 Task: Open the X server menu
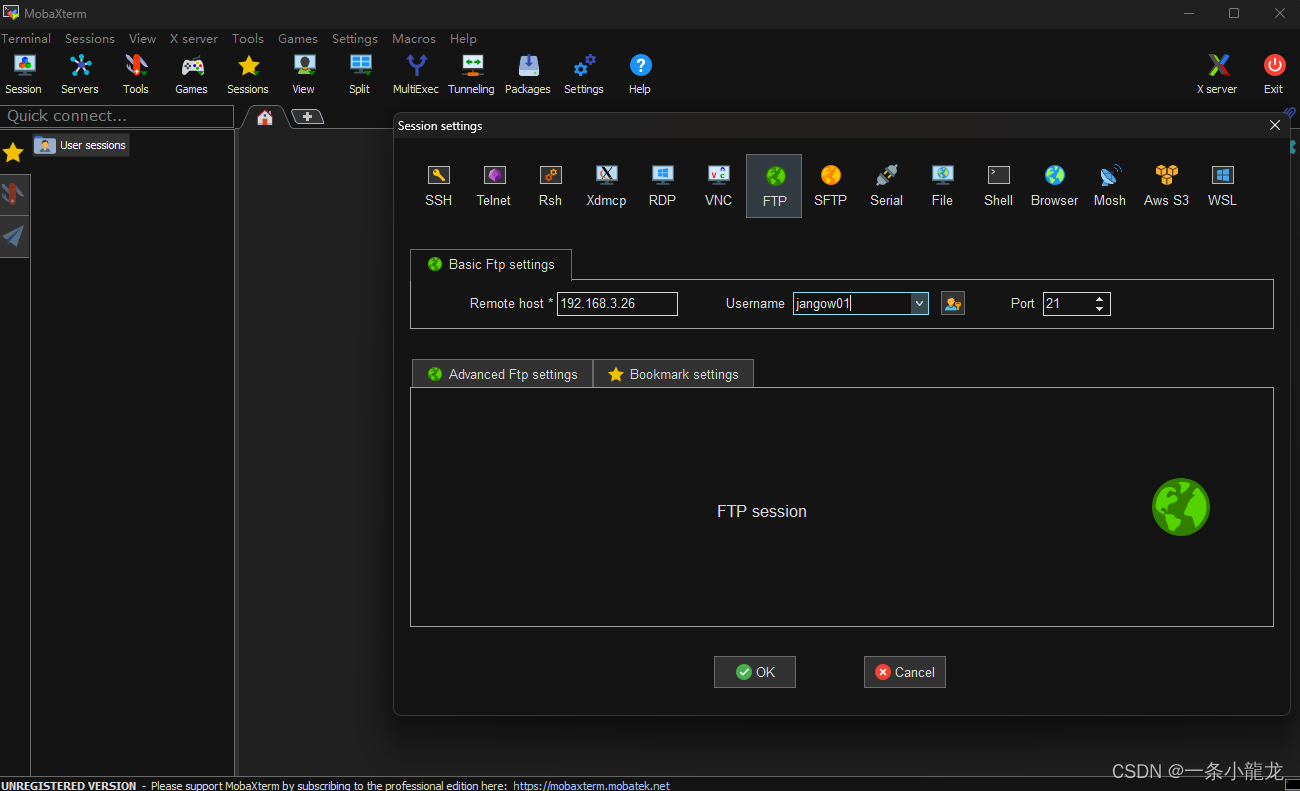[x=194, y=38]
